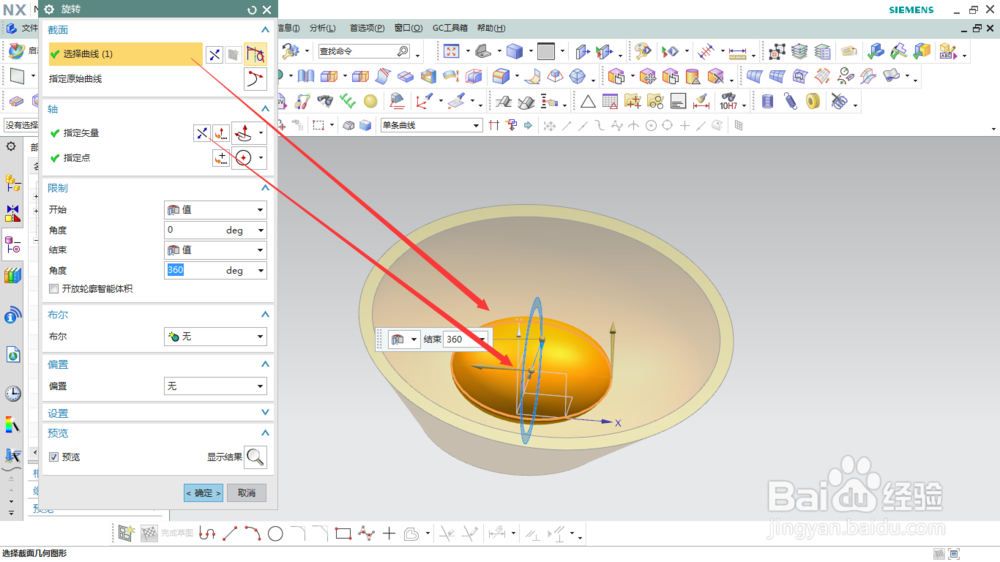Click the Specify Vector row in Axis group
This screenshot has width=1000, height=562.
point(121,133)
